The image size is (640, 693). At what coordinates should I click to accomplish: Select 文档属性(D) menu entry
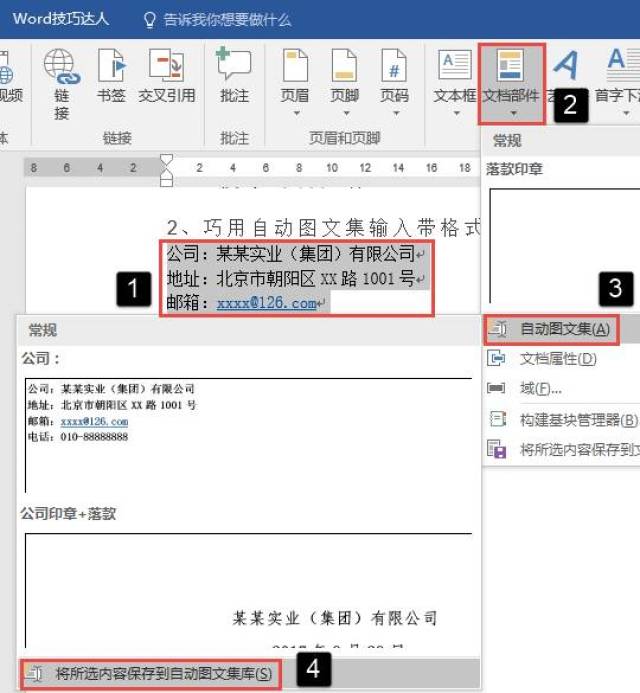(x=562, y=358)
